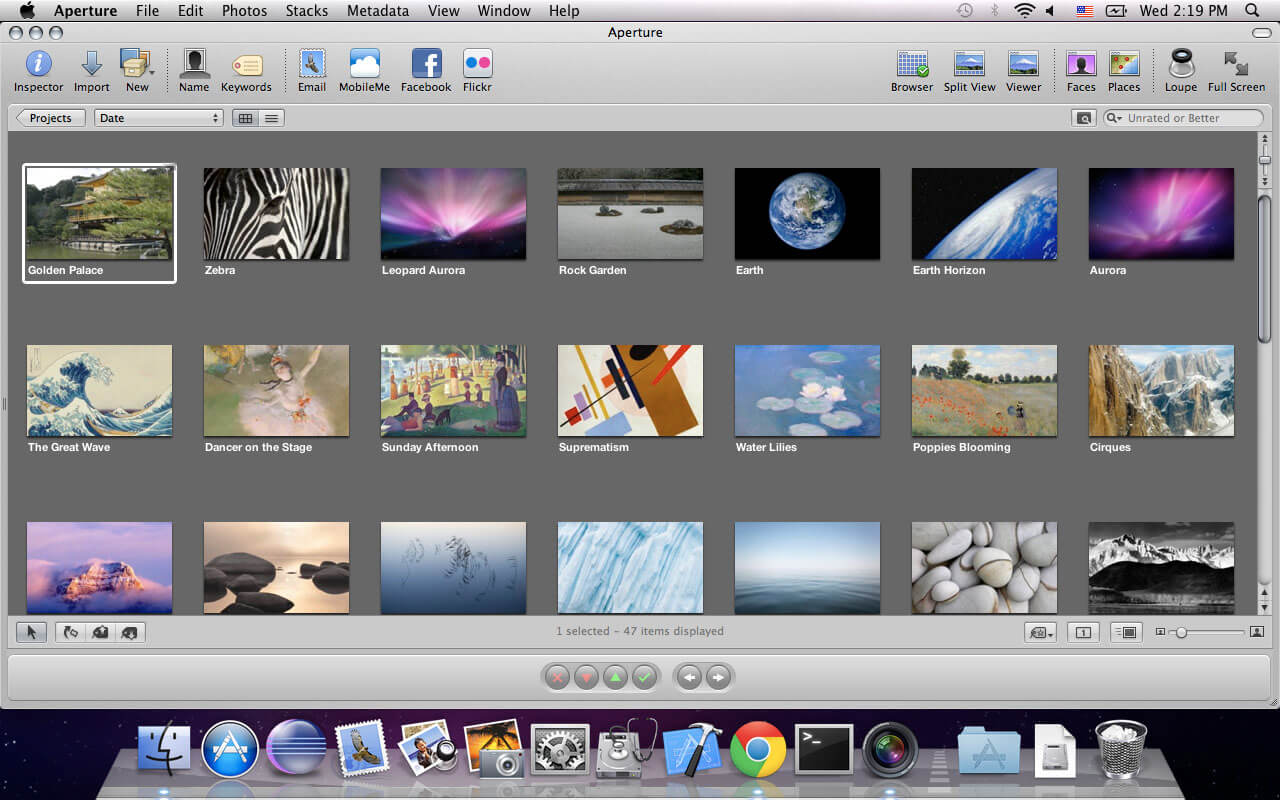
Task: Select the Zebra thumbnail
Action: 276,214
